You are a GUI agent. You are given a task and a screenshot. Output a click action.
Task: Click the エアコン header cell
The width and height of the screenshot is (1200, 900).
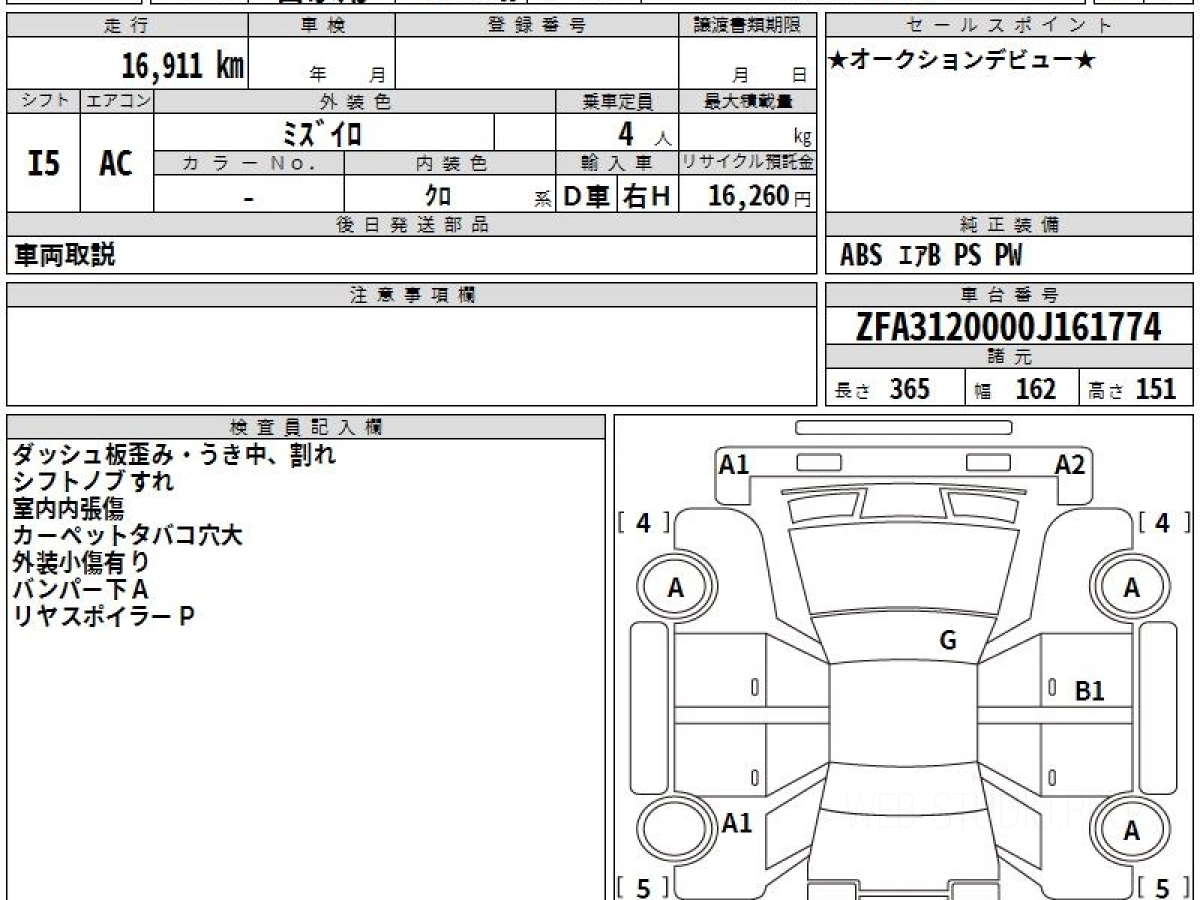117,101
